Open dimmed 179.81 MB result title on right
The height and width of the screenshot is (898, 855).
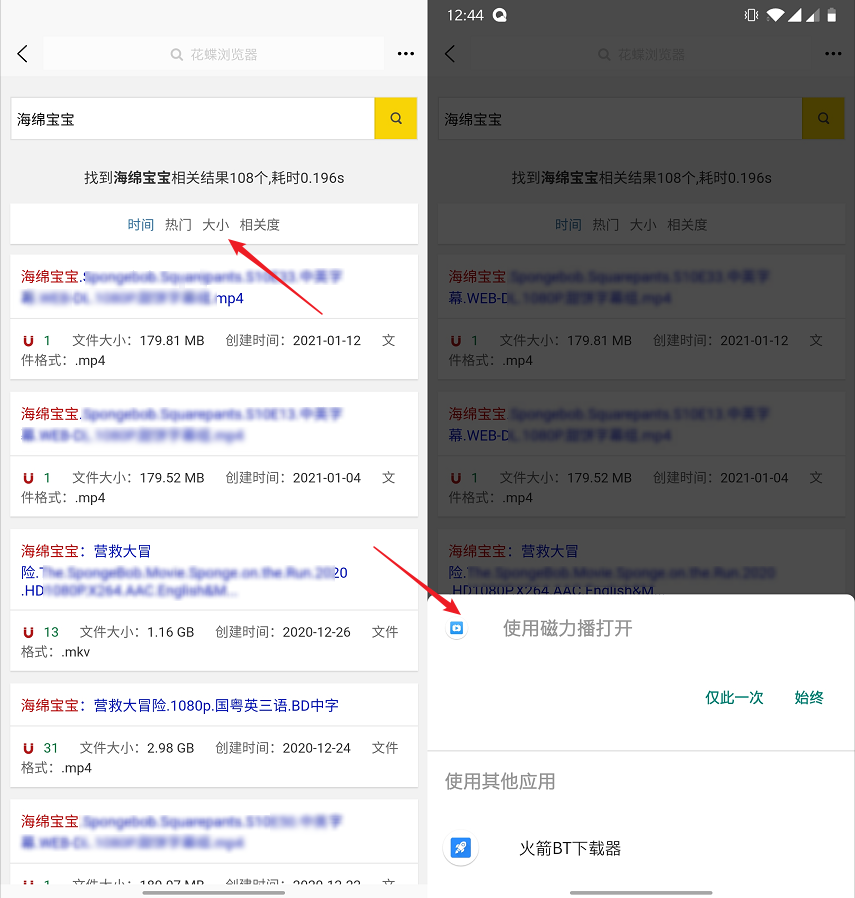click(x=609, y=287)
